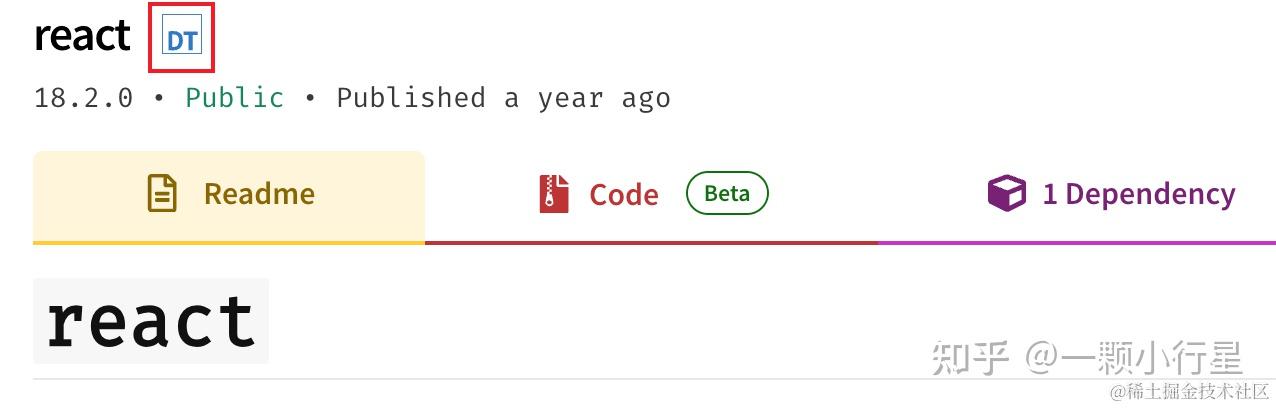Click the Readme document icon
This screenshot has width=1276, height=408.
click(x=162, y=193)
